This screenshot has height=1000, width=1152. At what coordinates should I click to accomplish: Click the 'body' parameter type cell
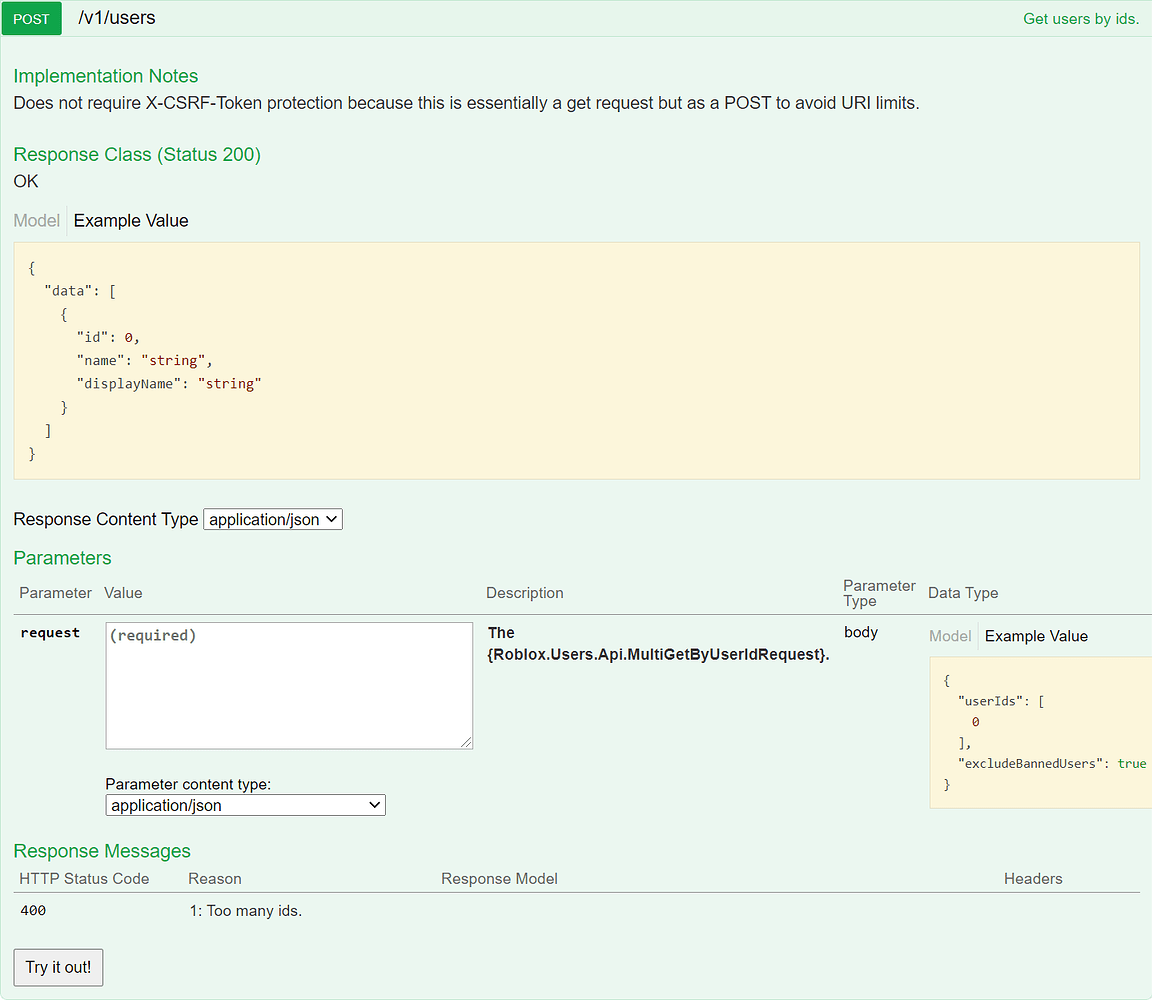(861, 633)
